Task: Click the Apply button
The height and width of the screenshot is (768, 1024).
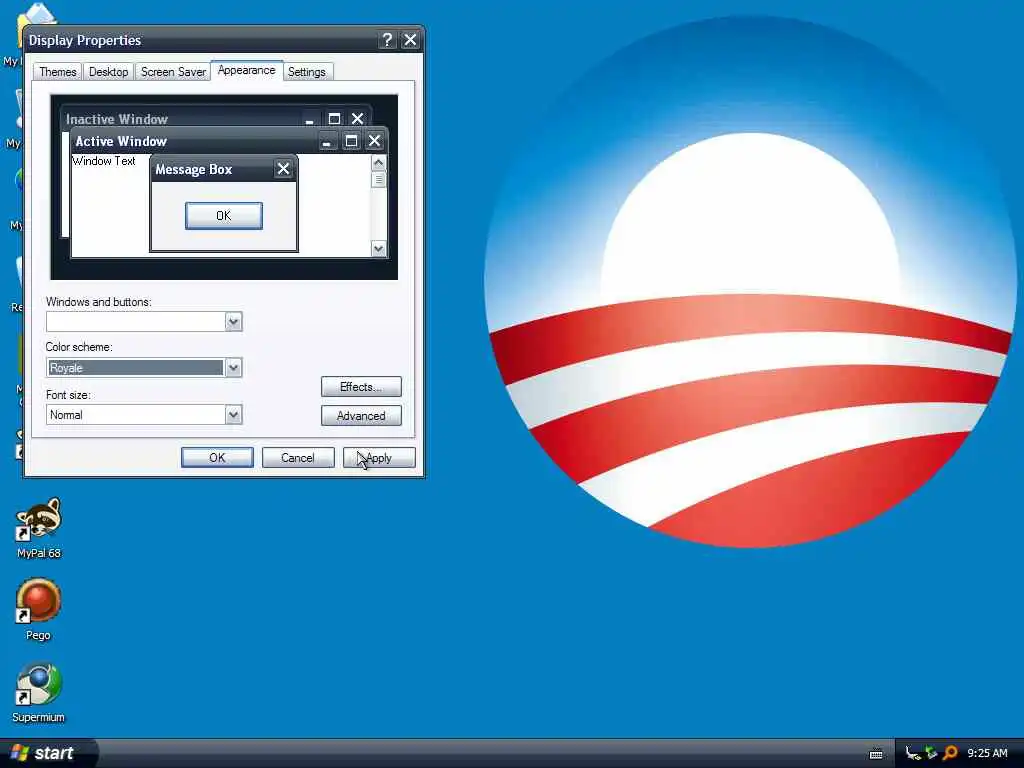Action: point(379,458)
